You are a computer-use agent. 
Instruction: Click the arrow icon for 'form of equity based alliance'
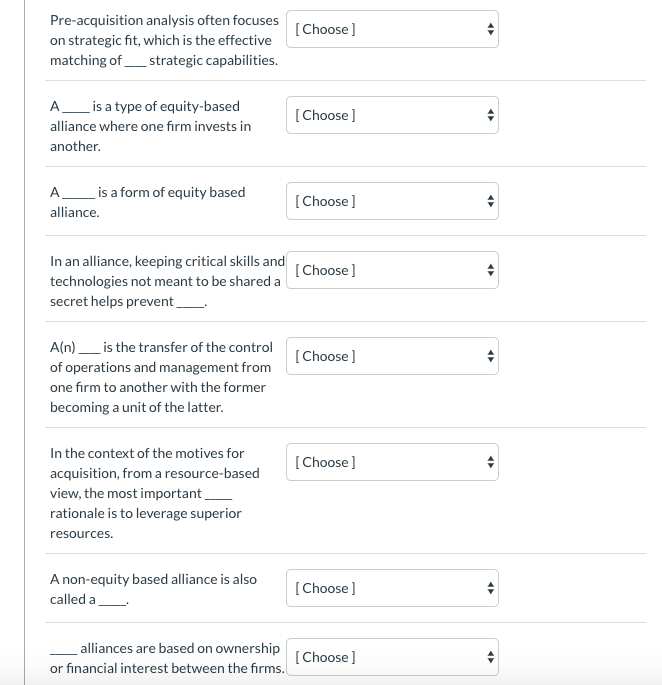point(489,201)
